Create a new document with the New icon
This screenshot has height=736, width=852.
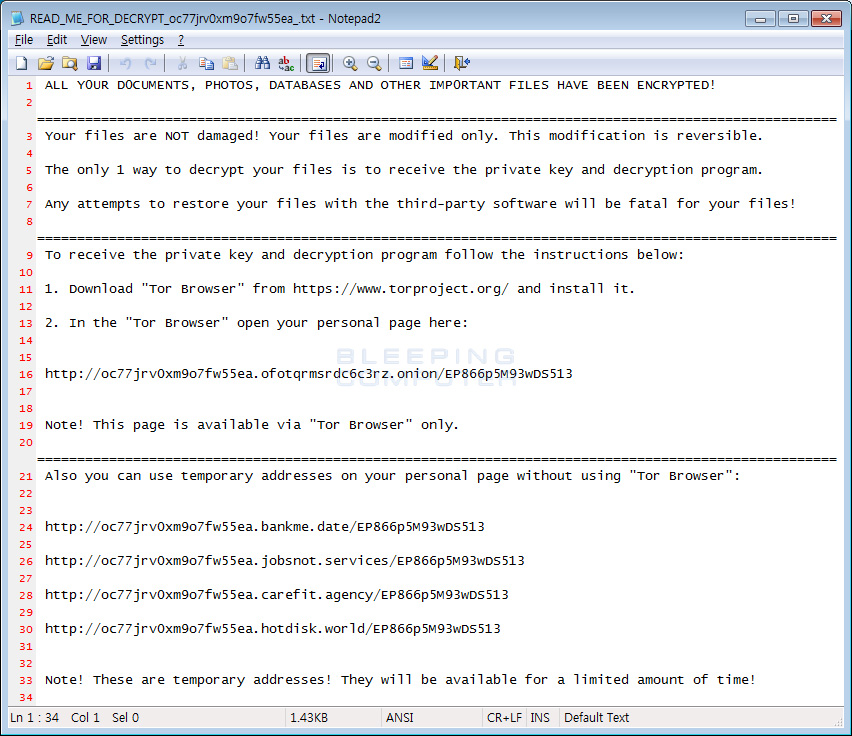[22, 64]
